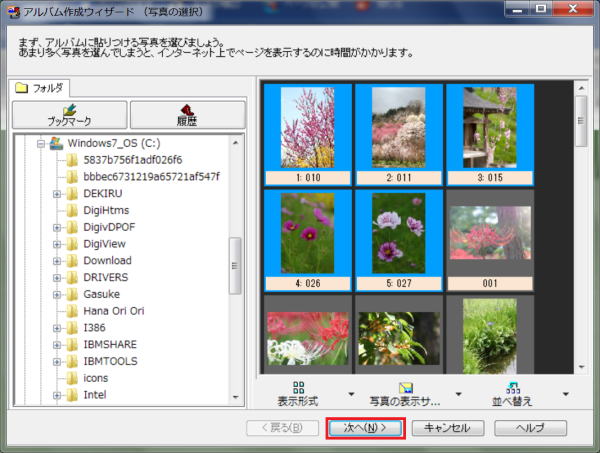The height and width of the screenshot is (453, 600).
Task: Click the 5837b756f1adf026f6 folder icon
Action: pyautogui.click(x=72, y=160)
